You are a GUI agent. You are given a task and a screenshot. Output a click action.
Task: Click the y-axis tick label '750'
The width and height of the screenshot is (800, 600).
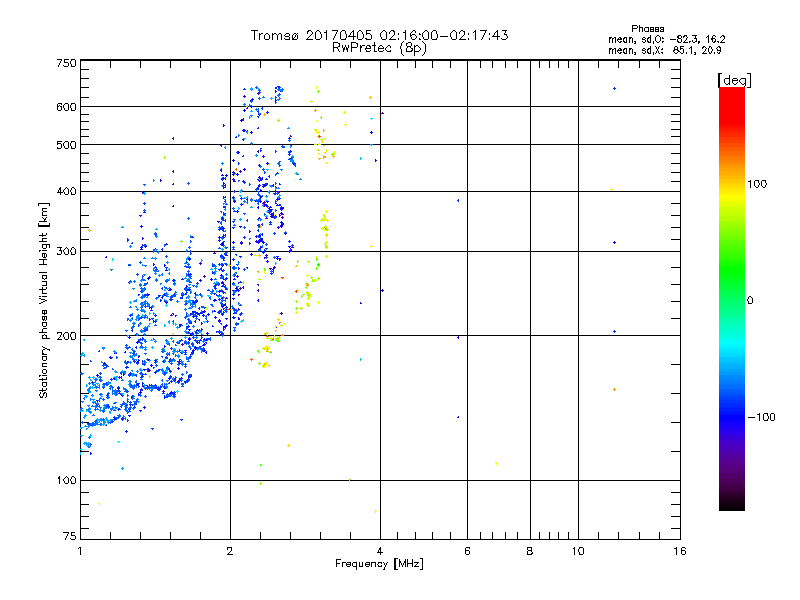pyautogui.click(x=67, y=63)
